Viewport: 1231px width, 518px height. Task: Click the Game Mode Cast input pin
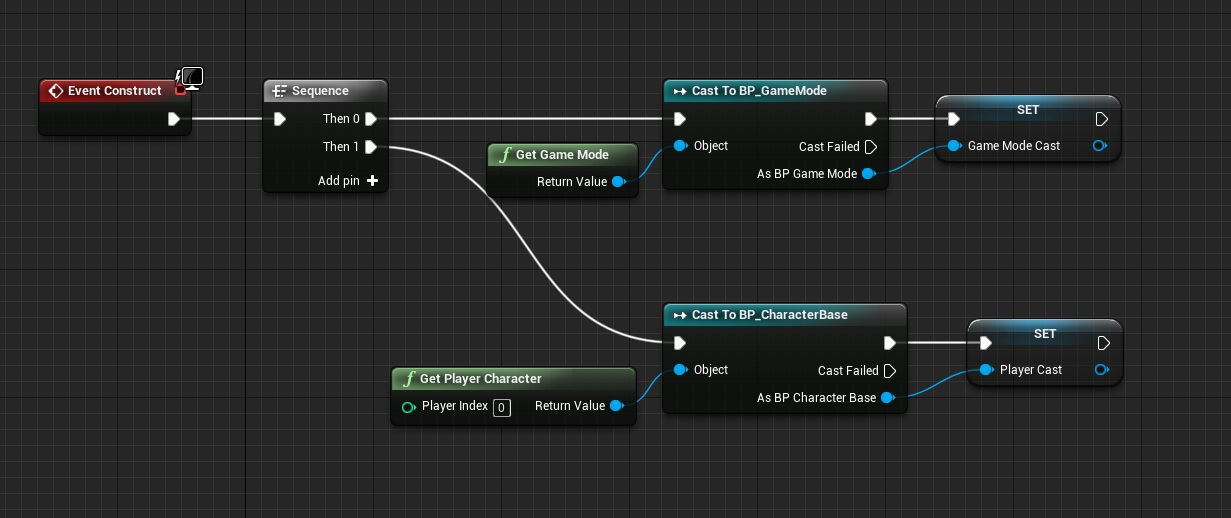pyautogui.click(x=954, y=146)
